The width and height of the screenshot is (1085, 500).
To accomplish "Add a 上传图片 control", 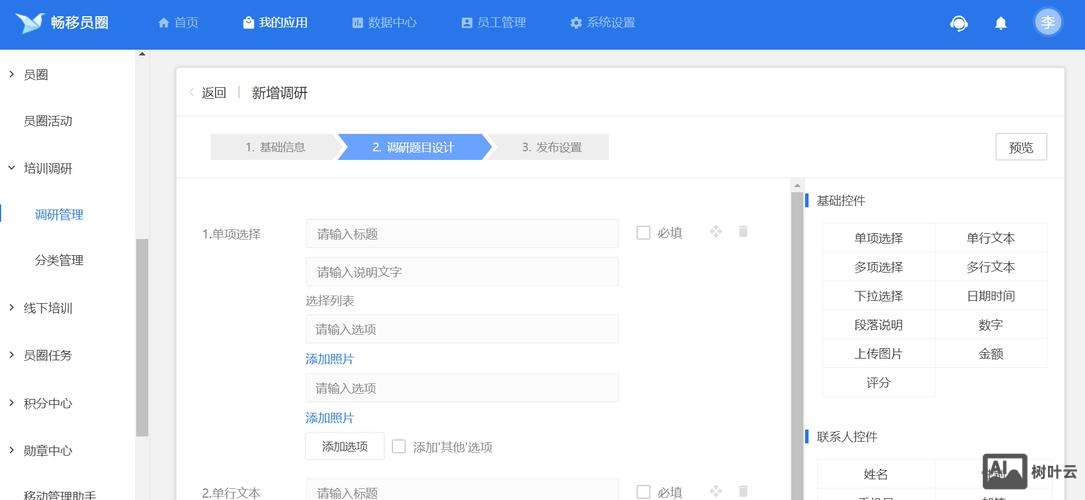I will click(x=878, y=353).
